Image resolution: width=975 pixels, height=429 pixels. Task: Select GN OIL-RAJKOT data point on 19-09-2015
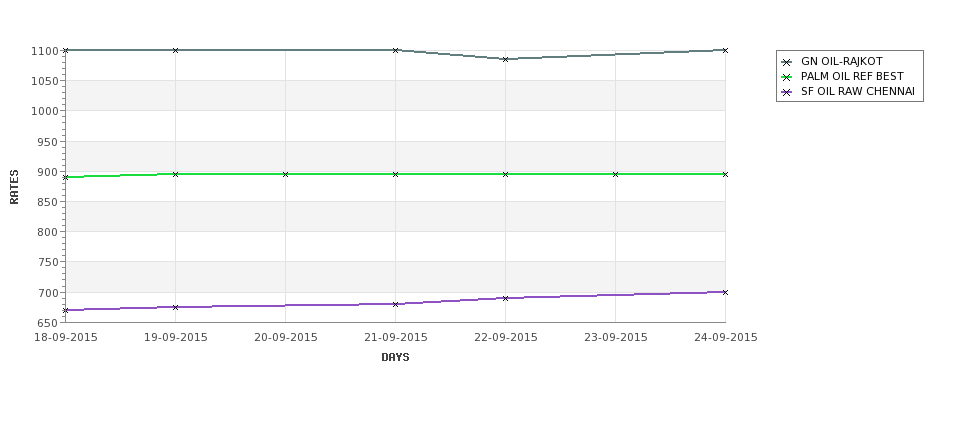click(175, 50)
